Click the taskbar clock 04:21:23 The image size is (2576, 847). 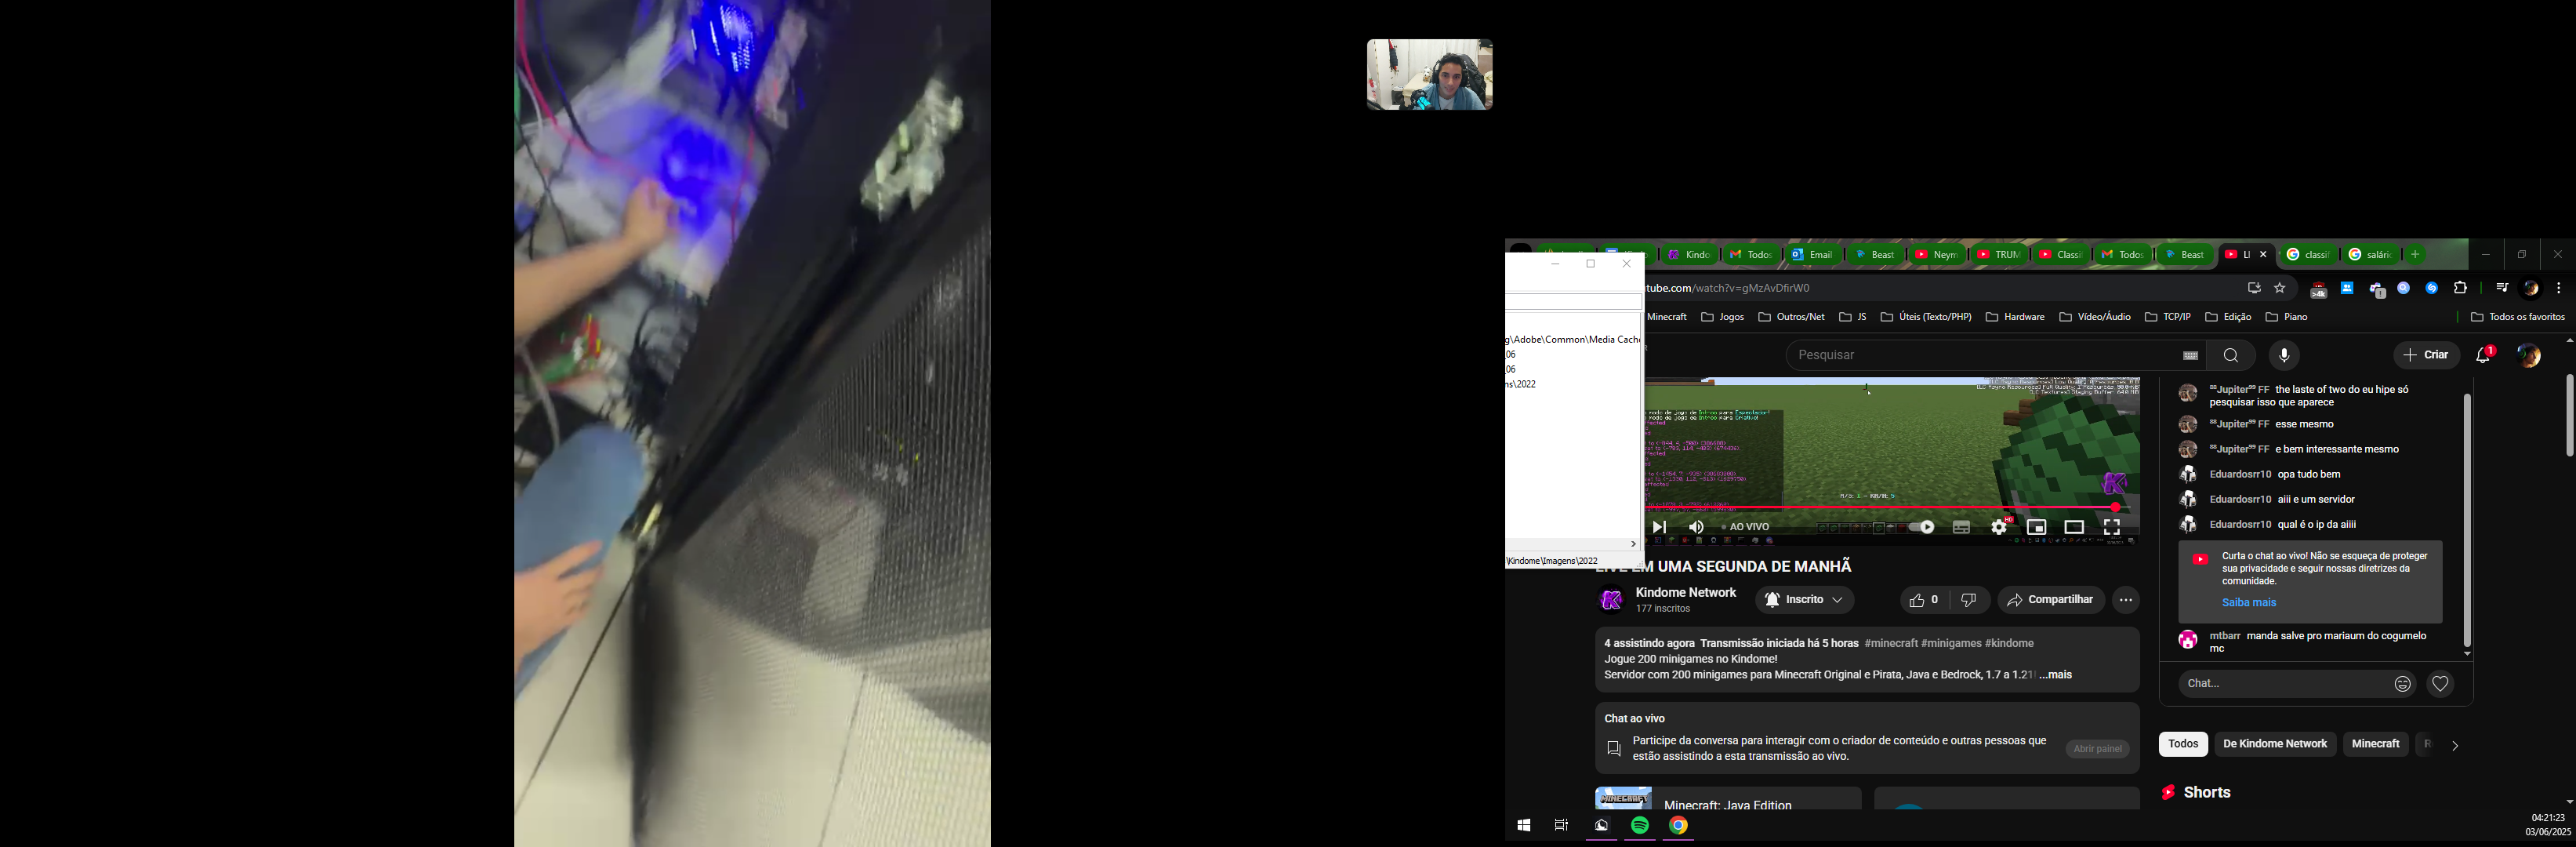2547,818
